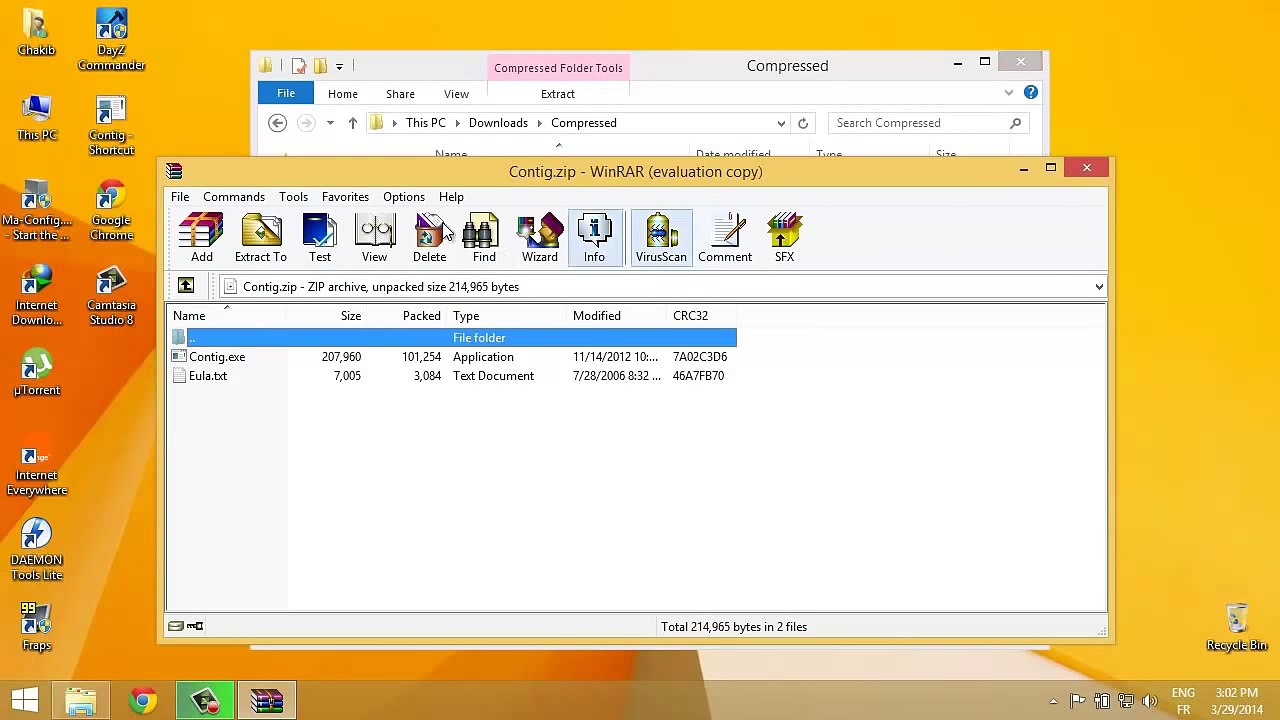Open the Favorites menu
1280x720 pixels.
pyautogui.click(x=345, y=197)
